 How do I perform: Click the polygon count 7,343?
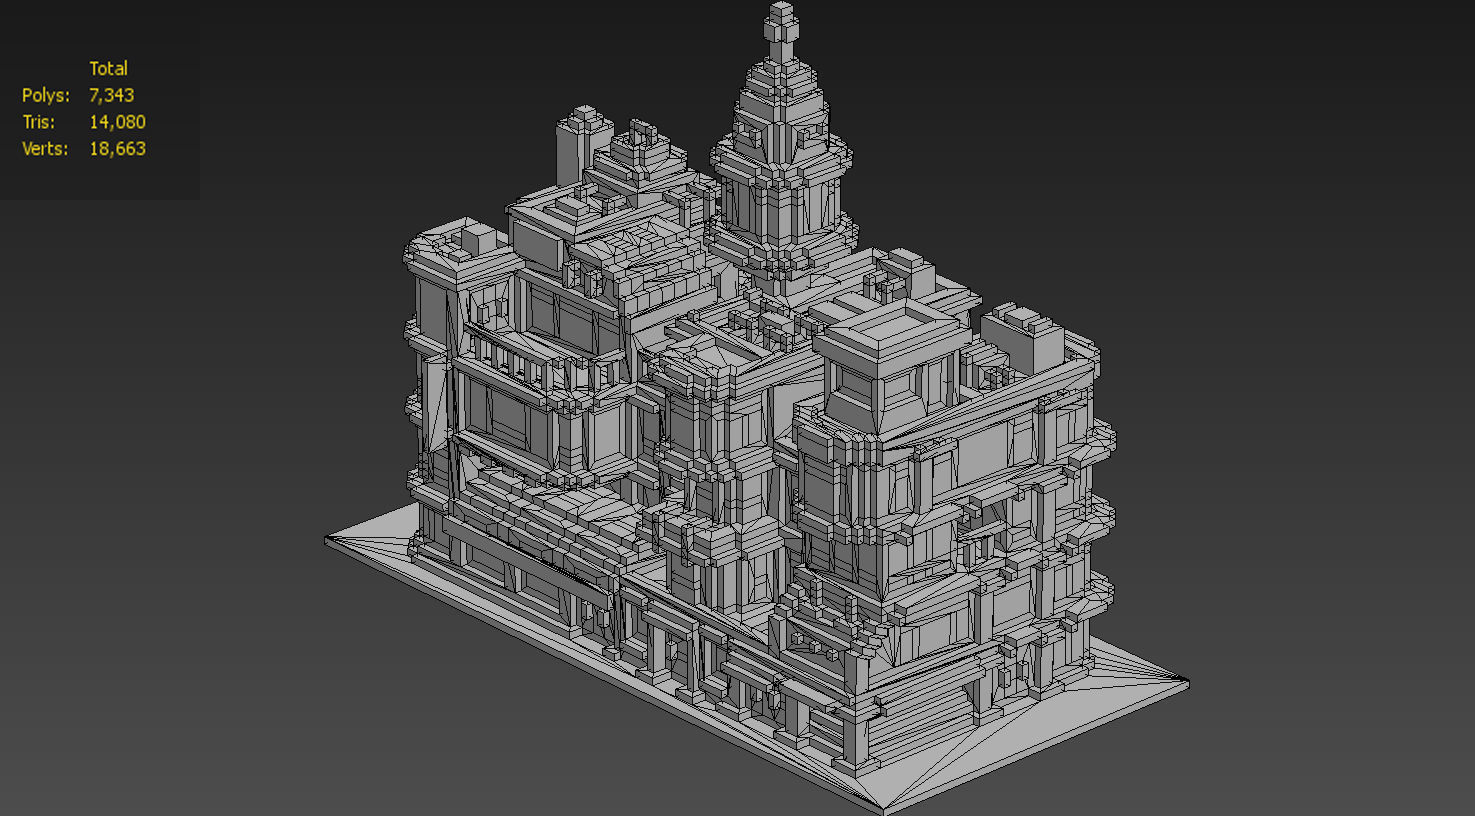point(111,95)
